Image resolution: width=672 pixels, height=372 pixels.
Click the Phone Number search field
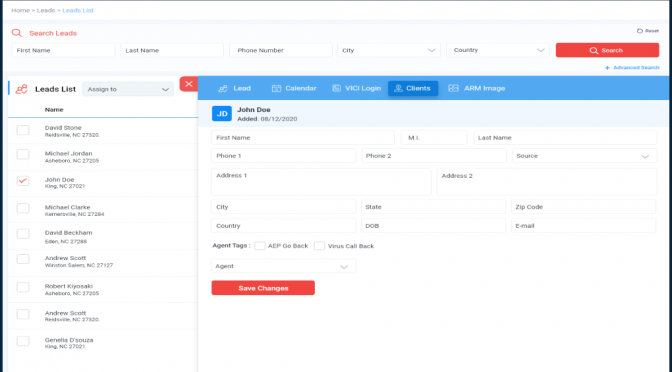click(281, 50)
